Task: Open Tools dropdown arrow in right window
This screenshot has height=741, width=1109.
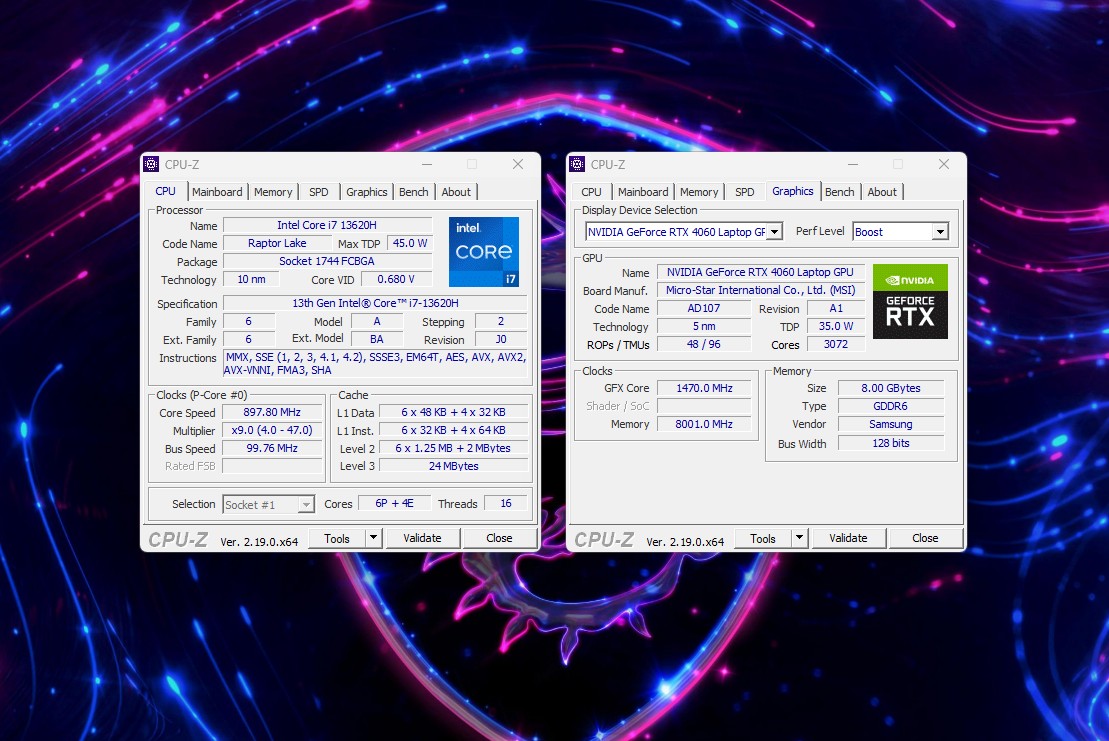Action: point(799,538)
